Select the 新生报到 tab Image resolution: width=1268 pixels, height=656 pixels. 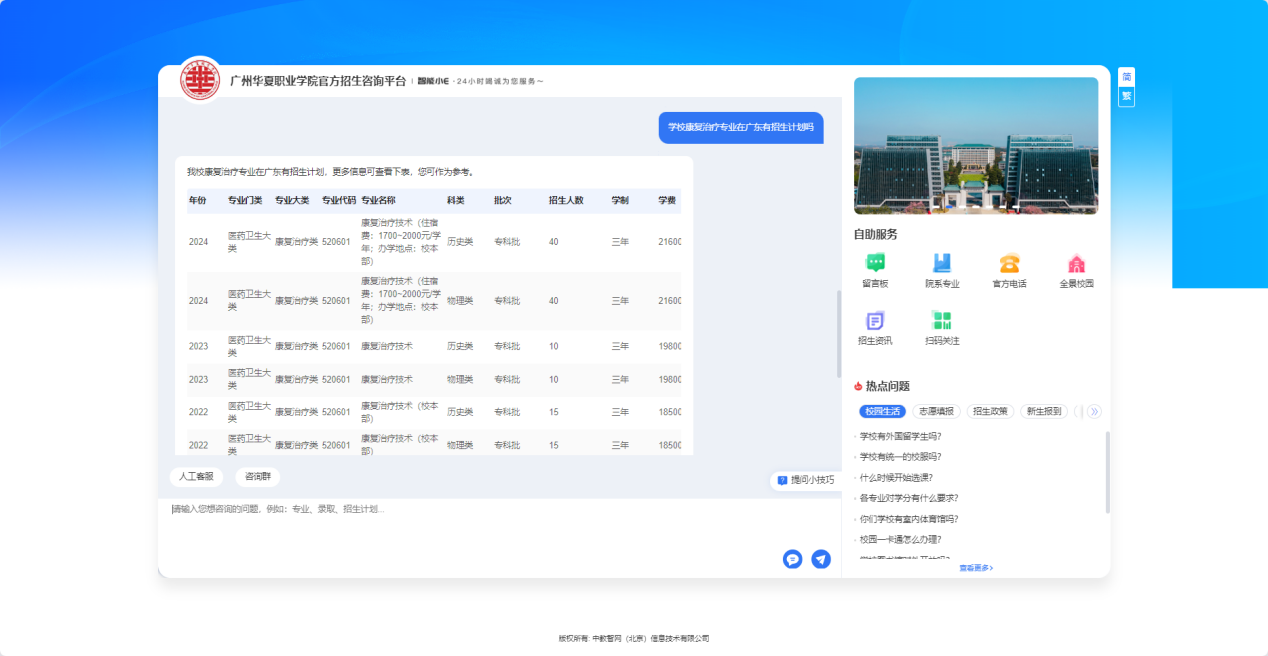click(x=1044, y=411)
